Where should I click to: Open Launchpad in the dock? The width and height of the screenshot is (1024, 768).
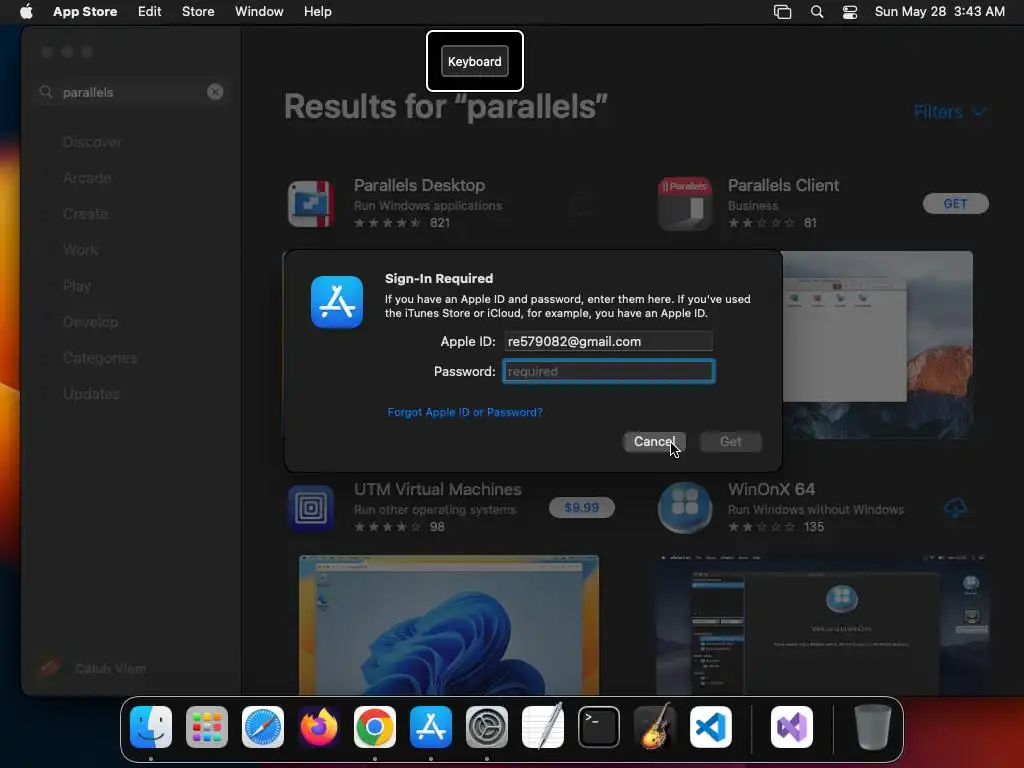pos(207,727)
